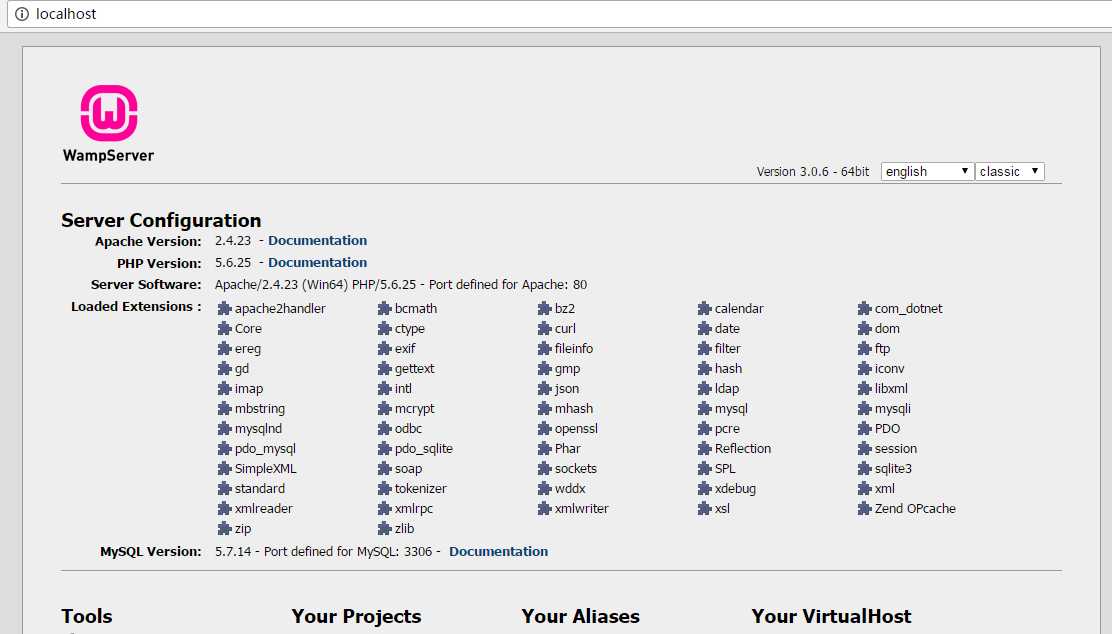Click puzzle icon next to xdebug
The image size is (1112, 634).
pyautogui.click(x=704, y=489)
